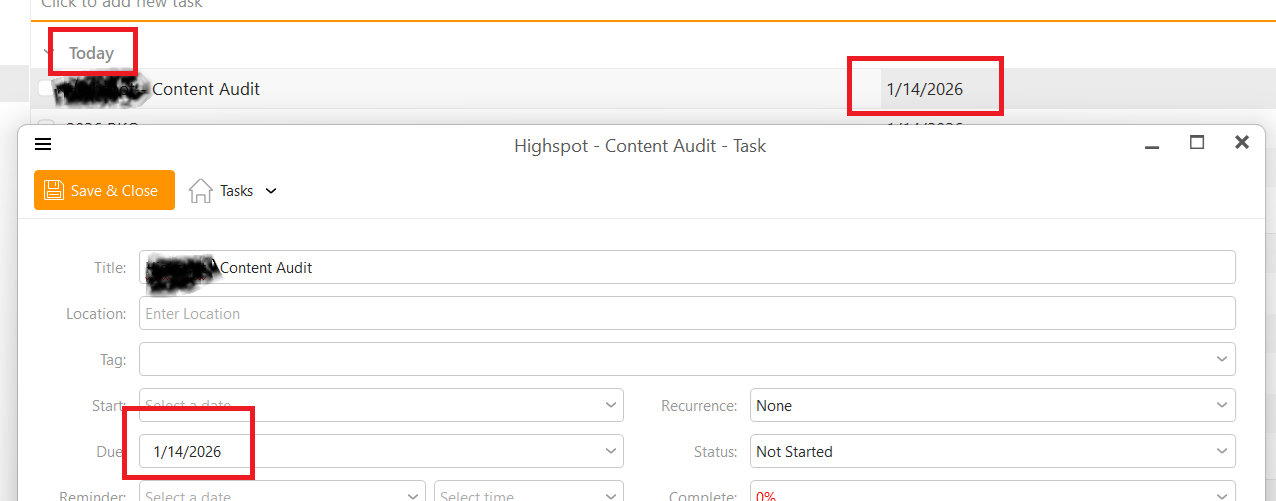The height and width of the screenshot is (501, 1276).
Task: Click the home icon beside Tasks
Action: (201, 190)
